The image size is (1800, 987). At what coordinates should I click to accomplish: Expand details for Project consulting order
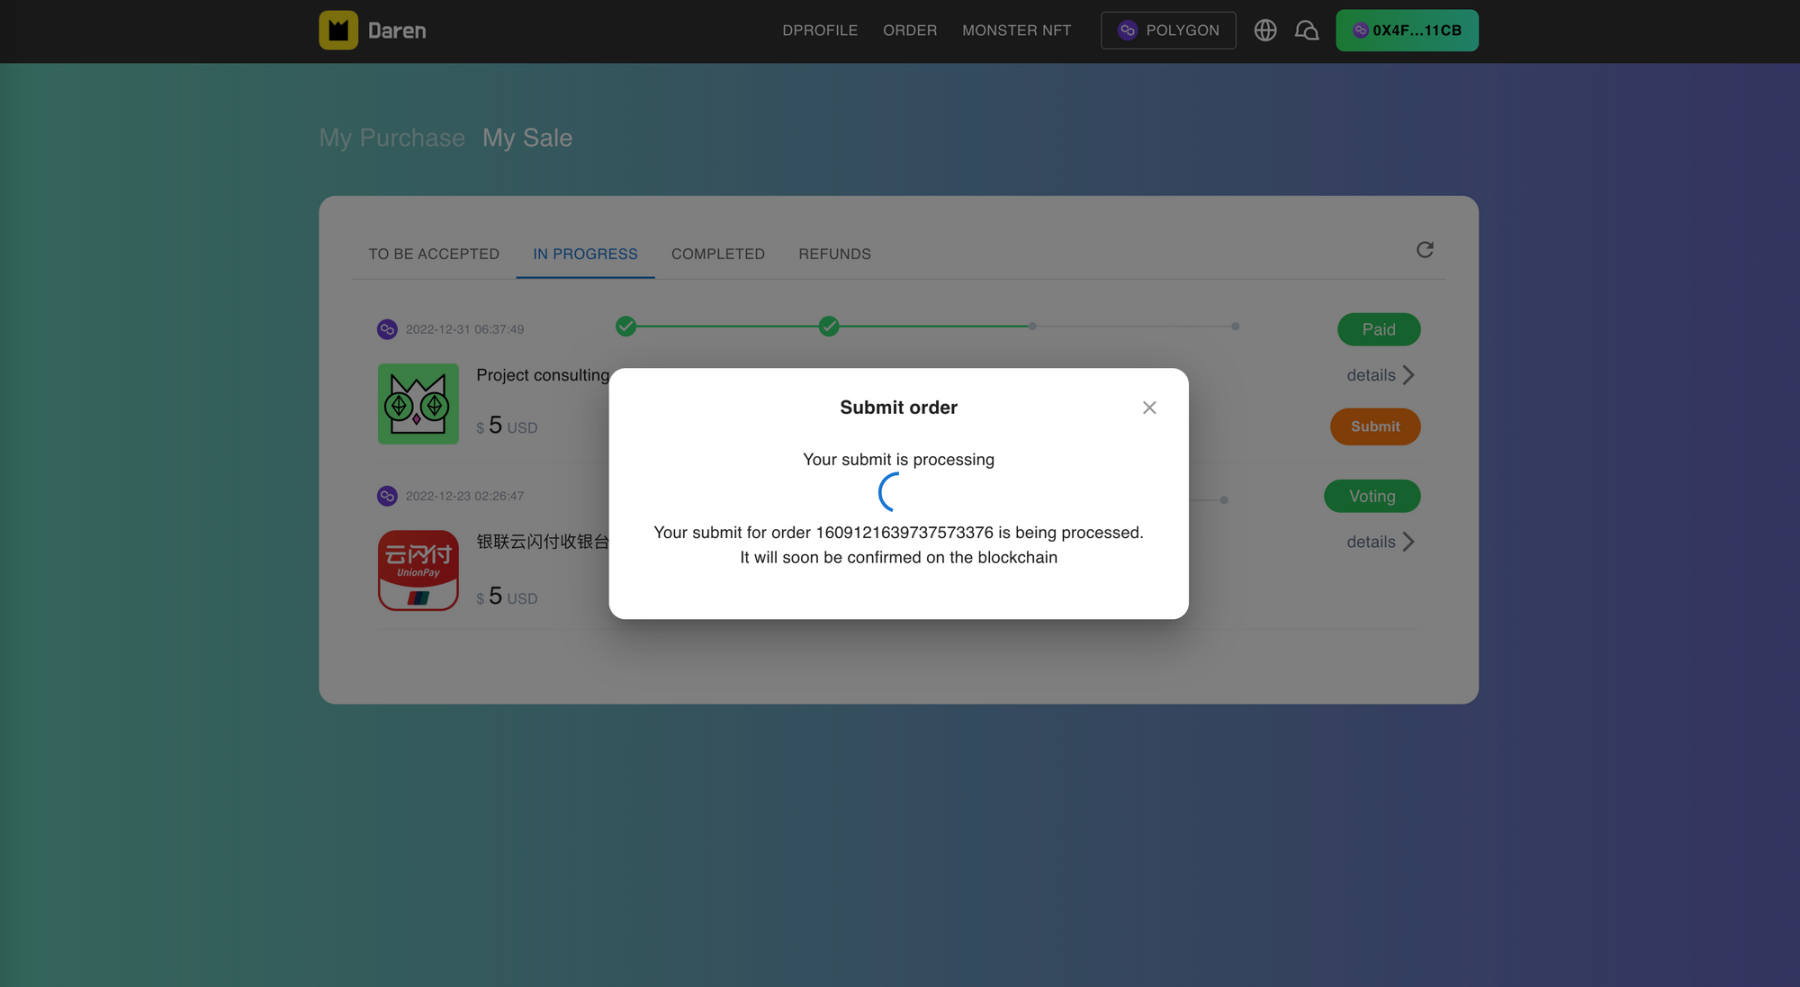(x=1380, y=375)
